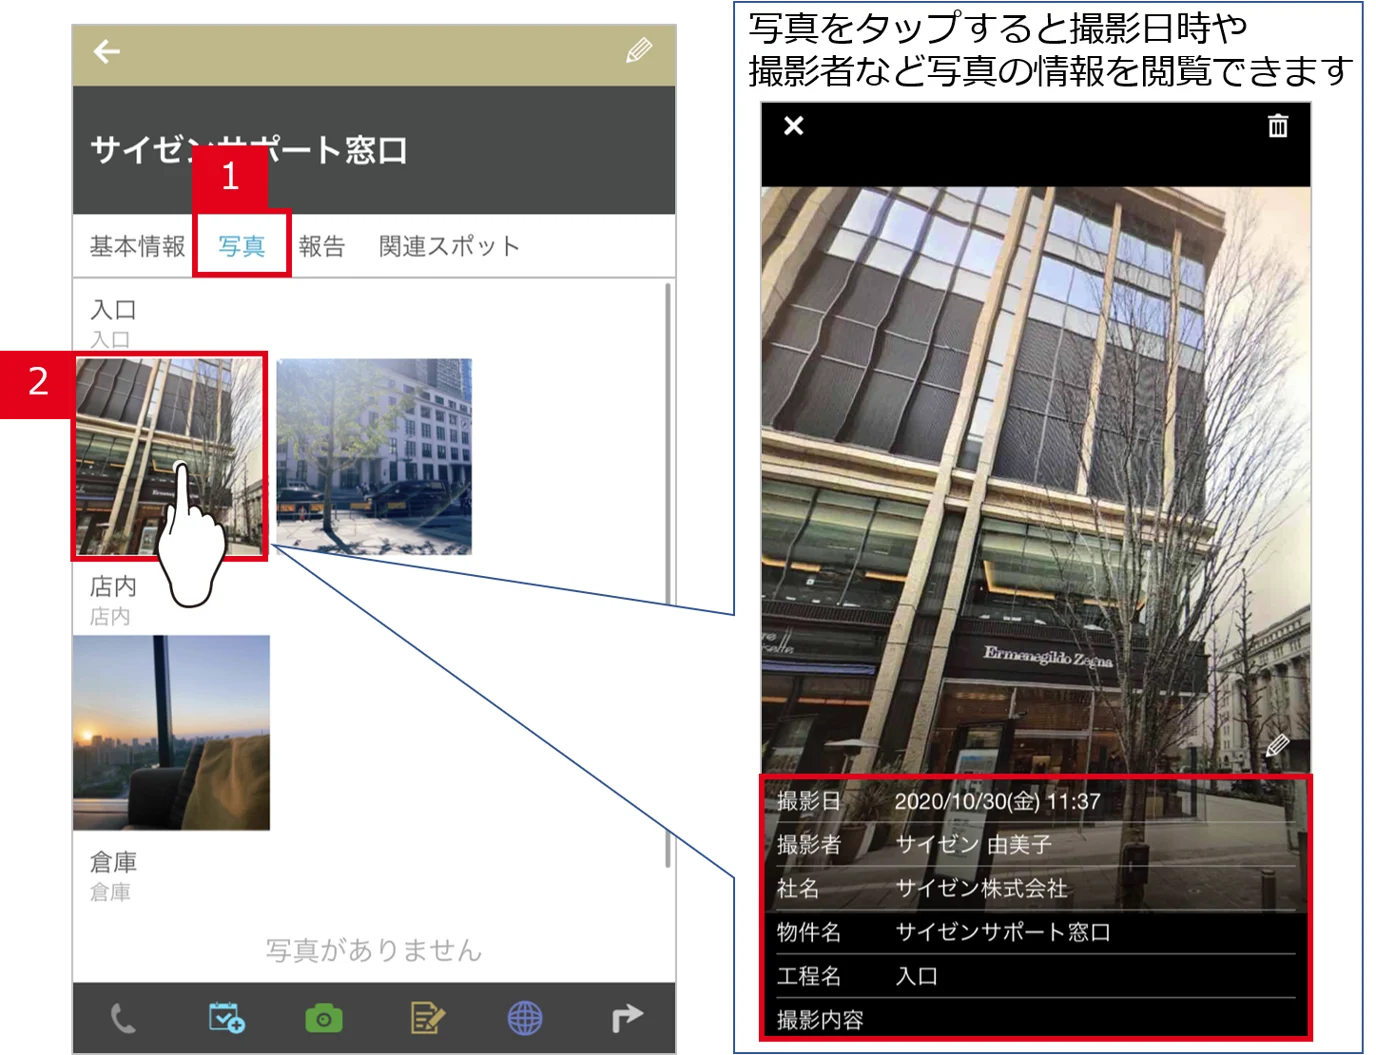Tap the calendar add schedule icon
The height and width of the screenshot is (1055, 1376).
(x=226, y=1018)
